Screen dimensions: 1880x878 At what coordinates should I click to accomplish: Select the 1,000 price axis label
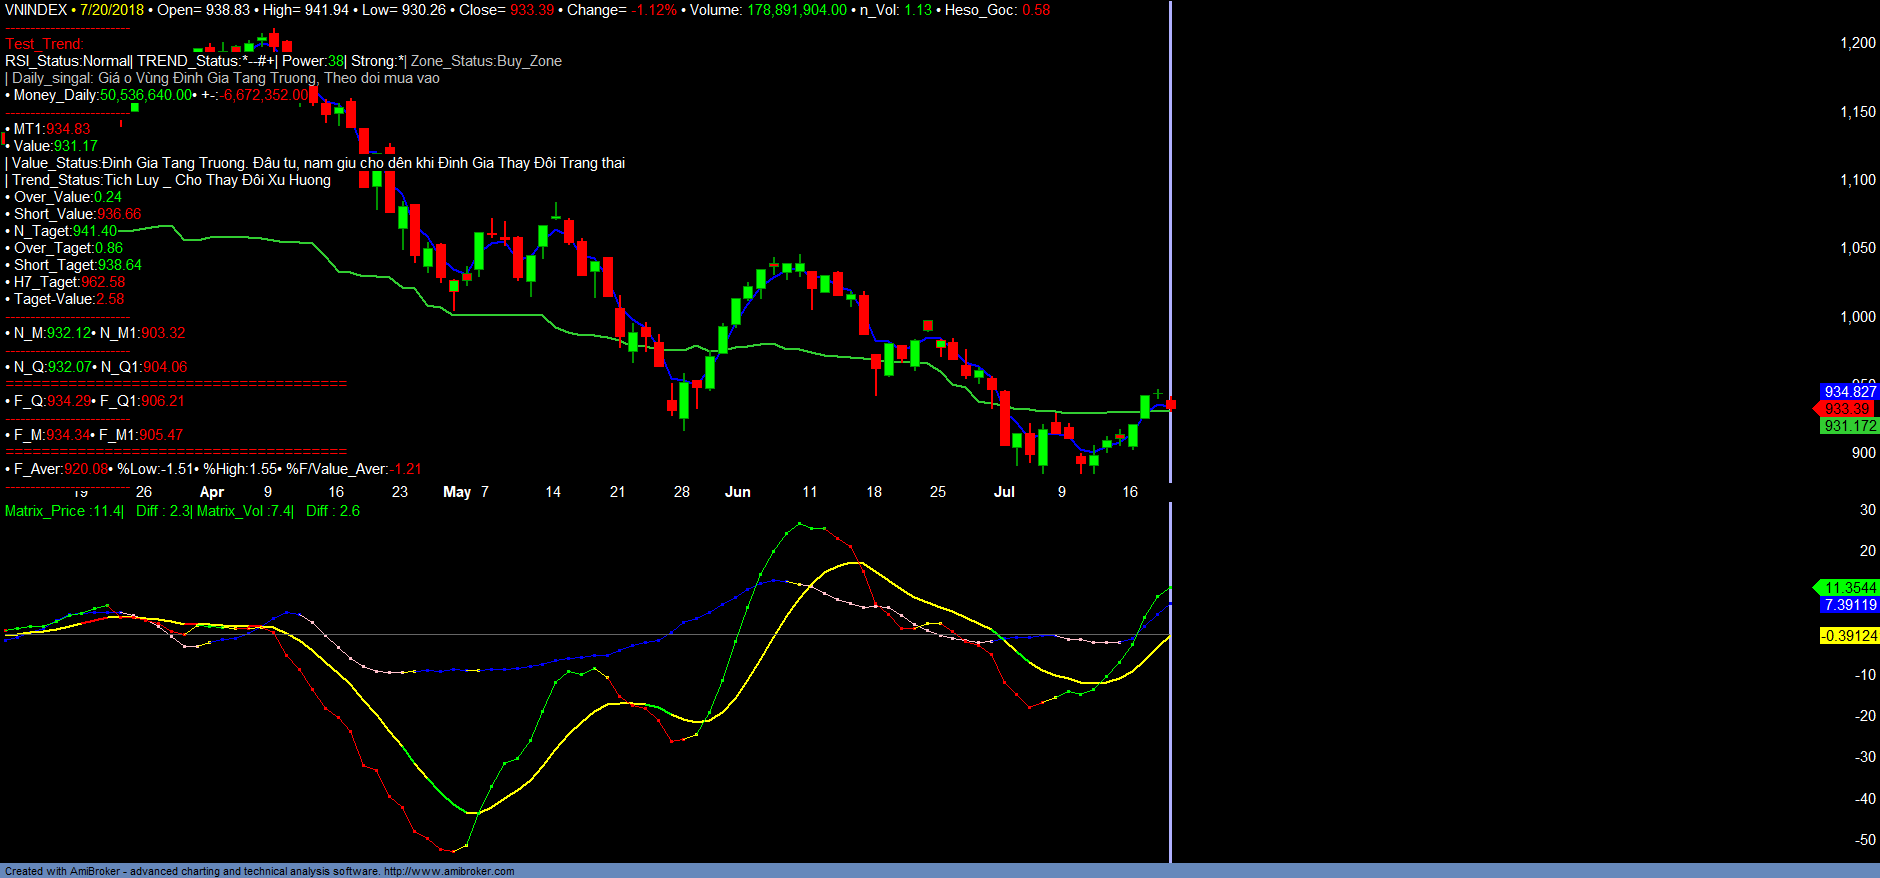click(1857, 317)
